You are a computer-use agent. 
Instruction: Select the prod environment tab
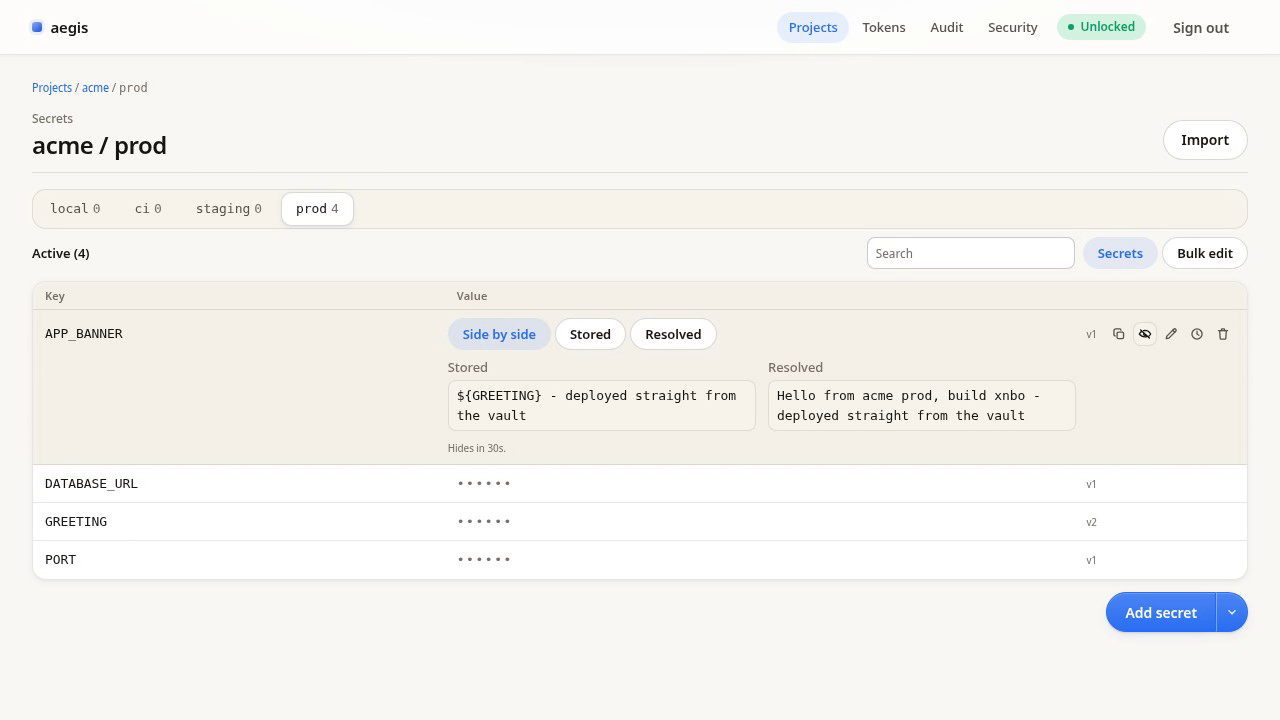pos(317,209)
